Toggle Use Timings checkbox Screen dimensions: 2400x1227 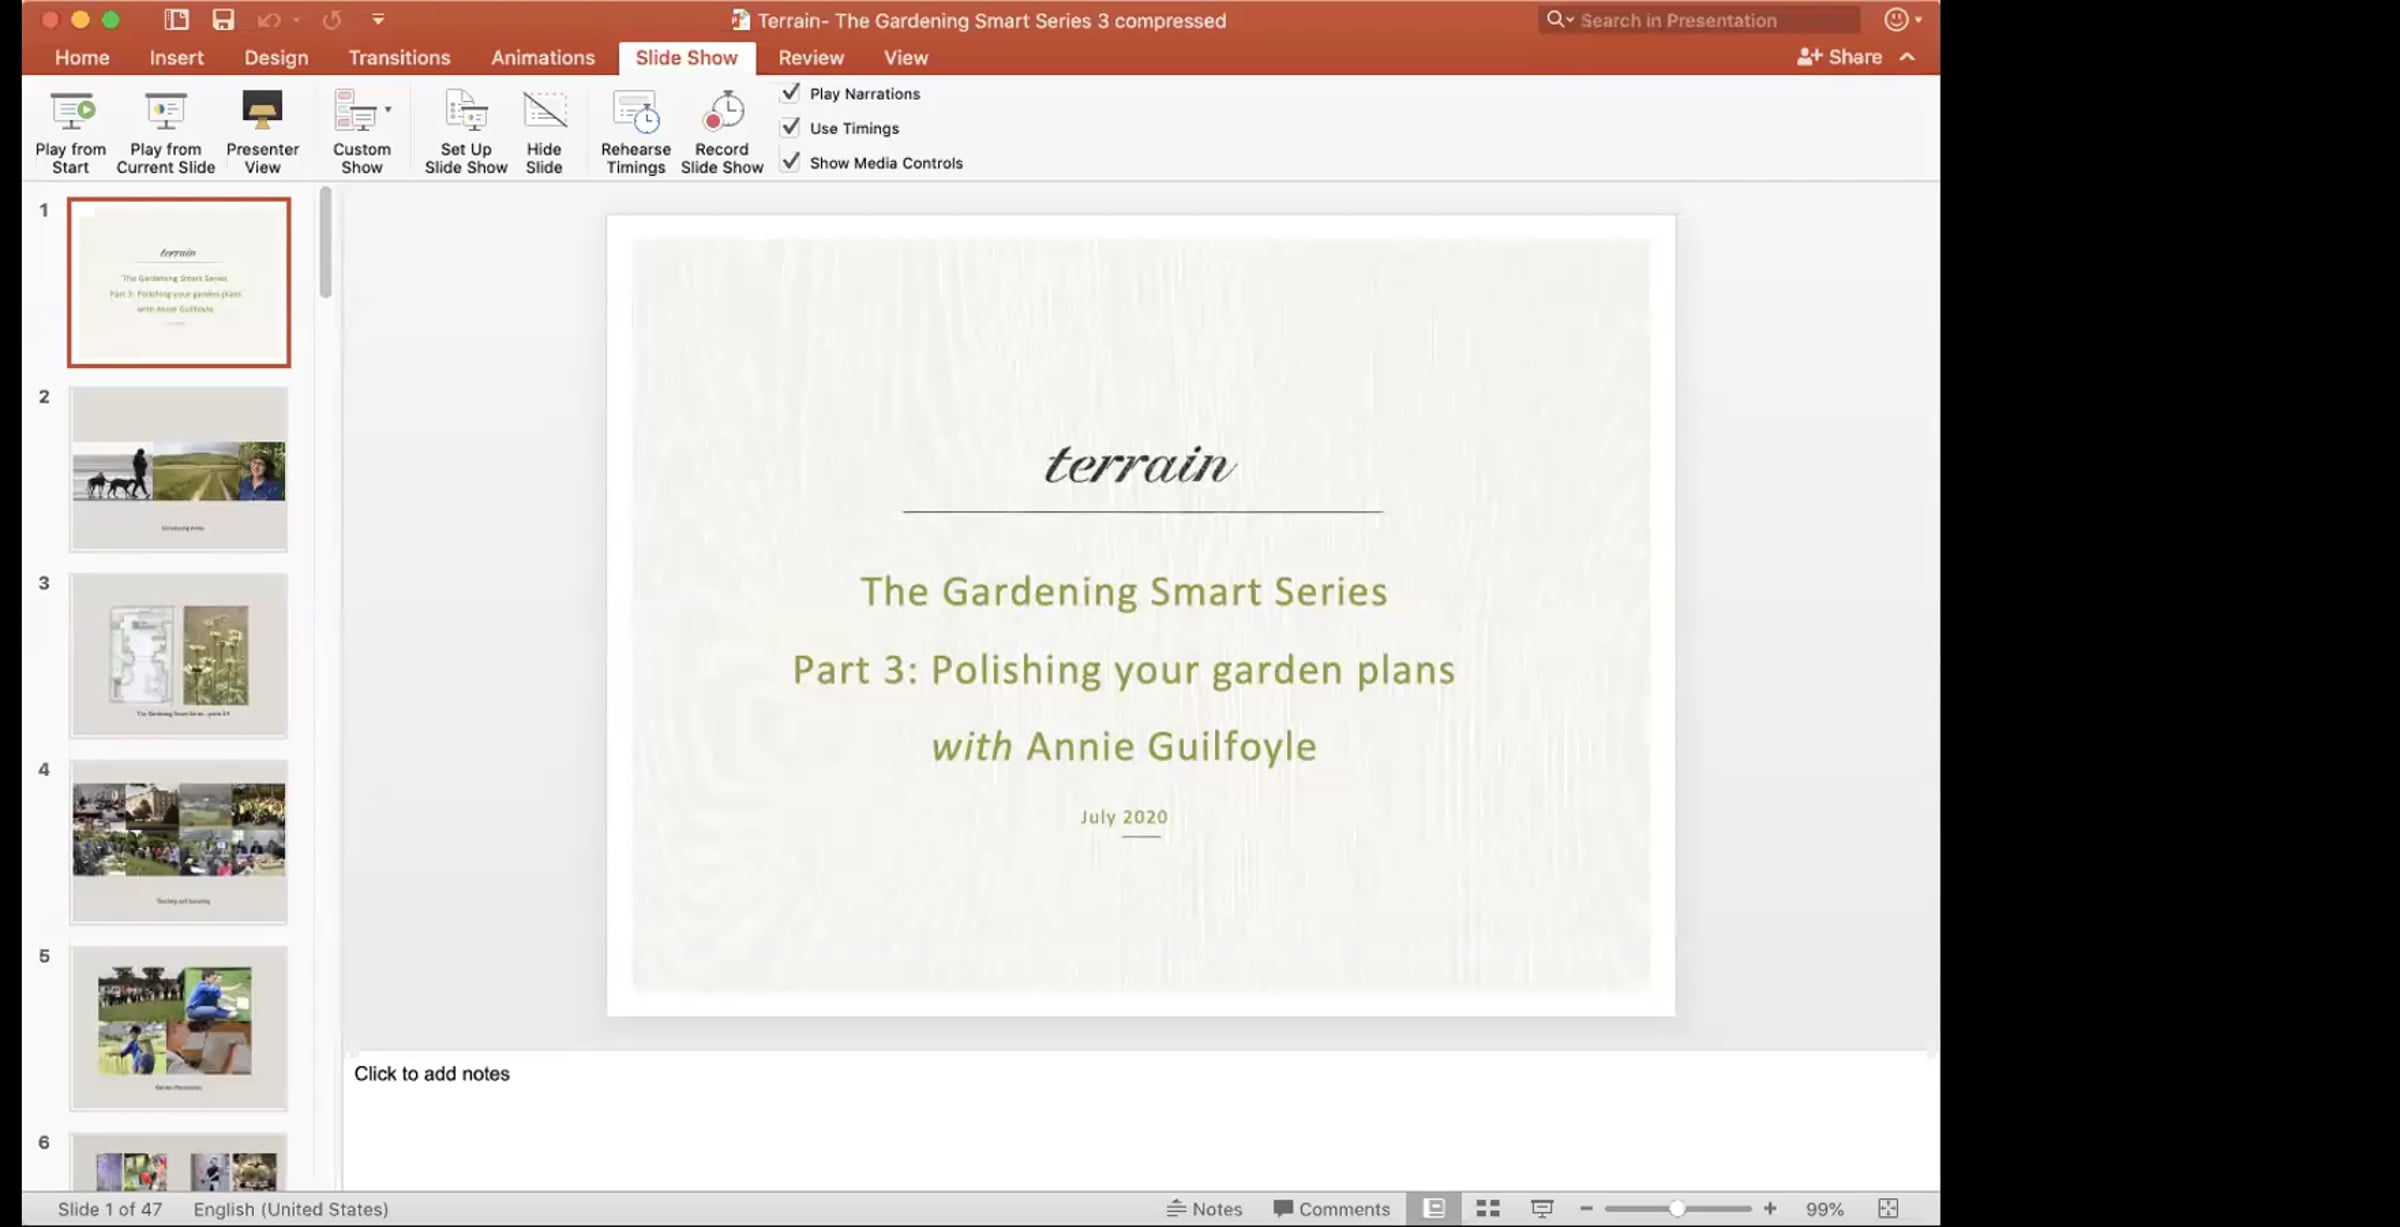[790, 128]
